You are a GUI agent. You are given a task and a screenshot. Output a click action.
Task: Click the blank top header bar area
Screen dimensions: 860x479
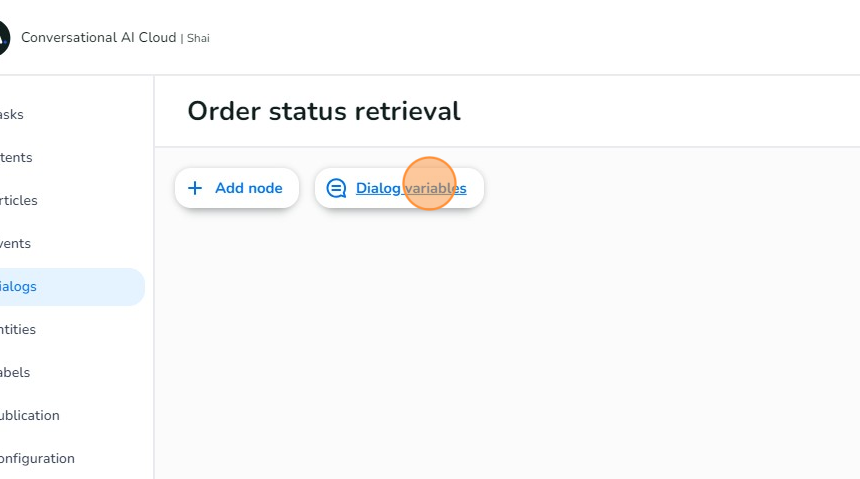(x=540, y=38)
